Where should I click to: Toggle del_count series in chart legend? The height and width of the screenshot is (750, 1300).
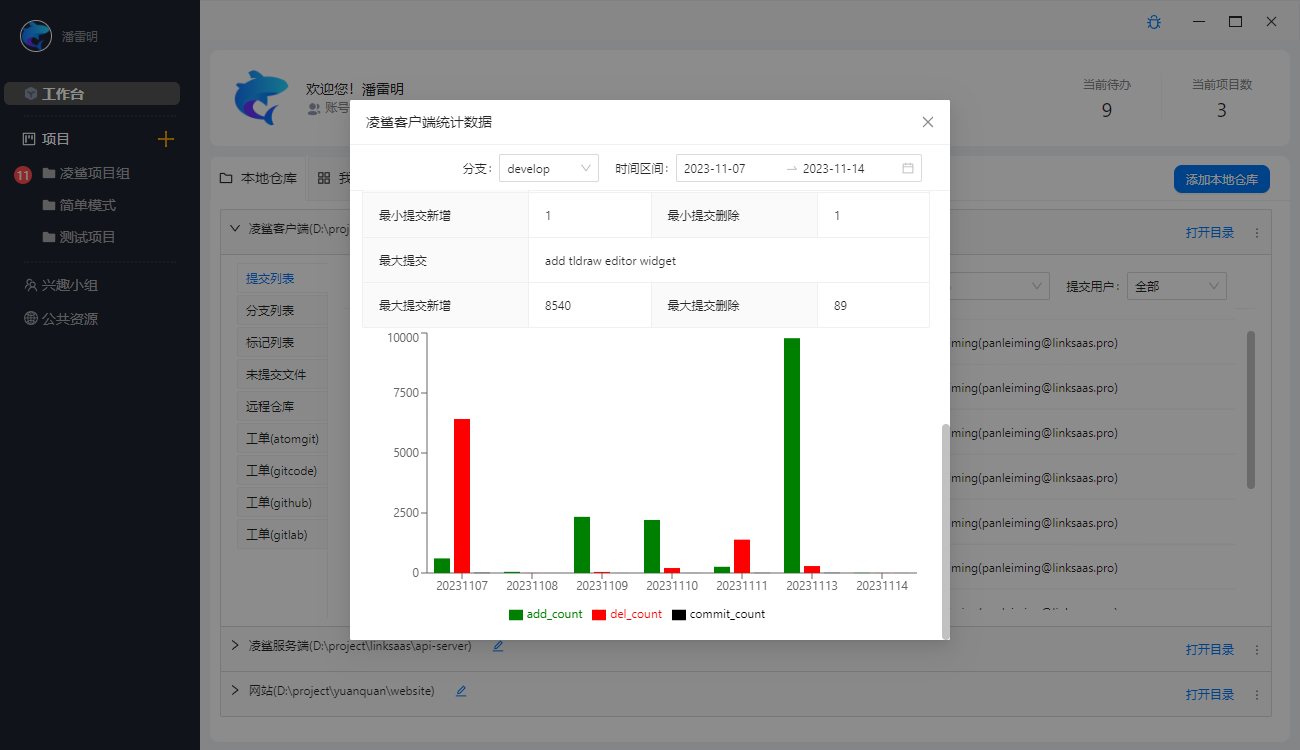[x=627, y=614]
